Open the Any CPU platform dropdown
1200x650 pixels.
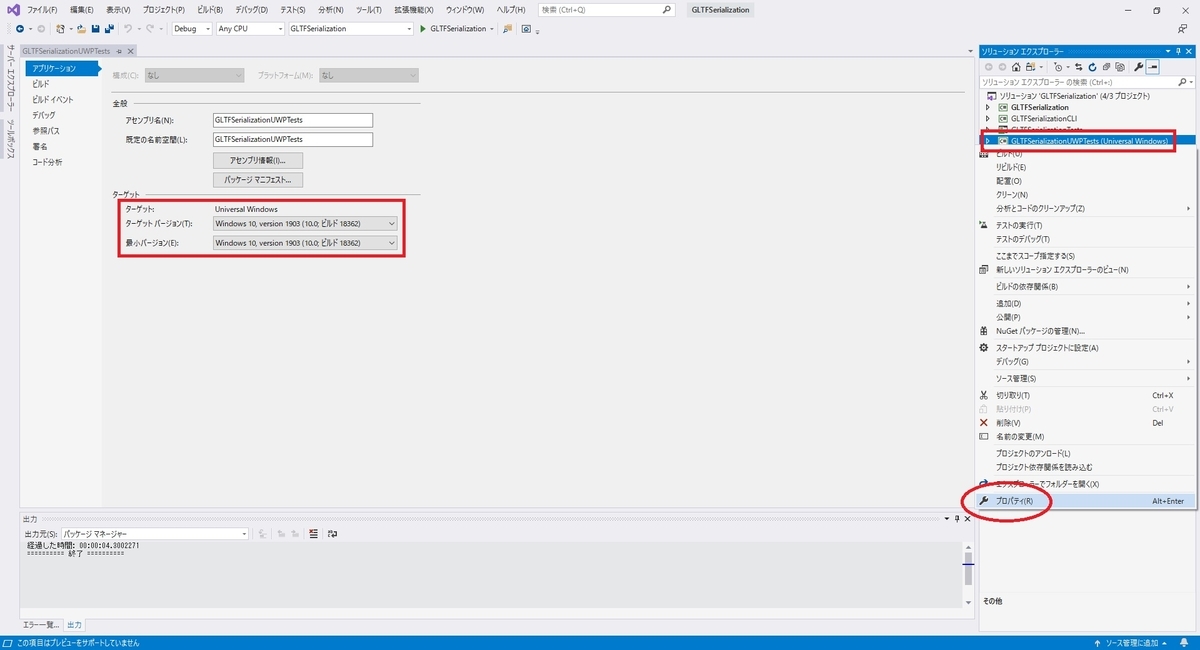coord(250,29)
